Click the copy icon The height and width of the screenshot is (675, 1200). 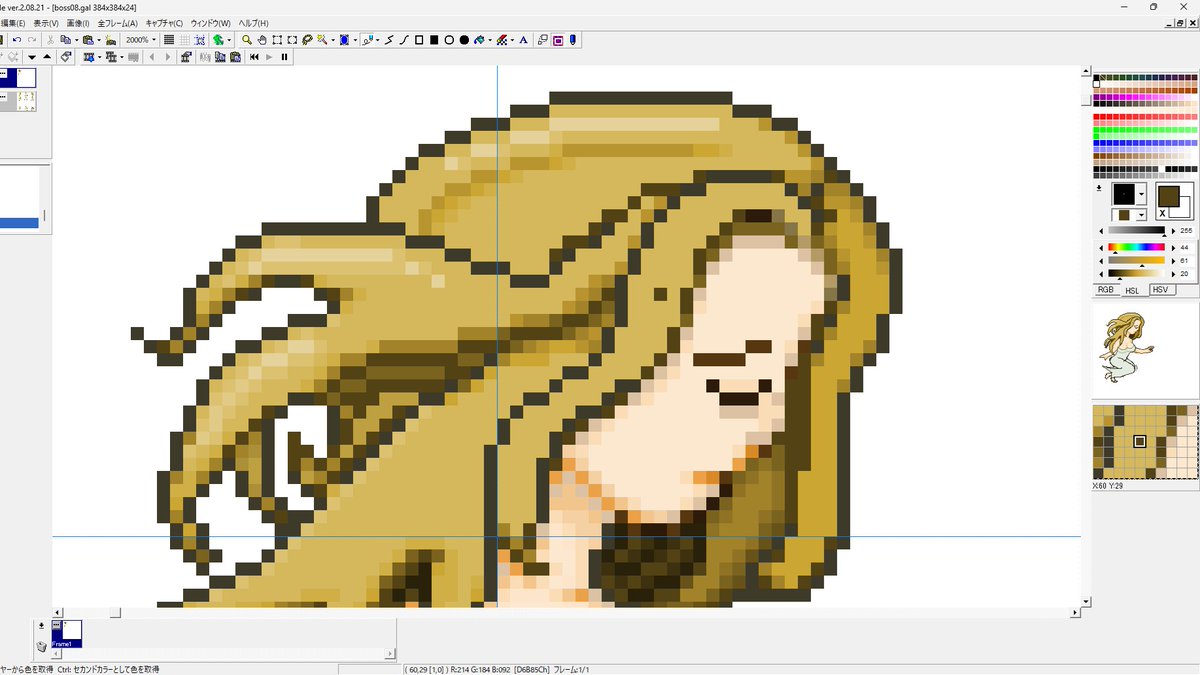(64, 40)
